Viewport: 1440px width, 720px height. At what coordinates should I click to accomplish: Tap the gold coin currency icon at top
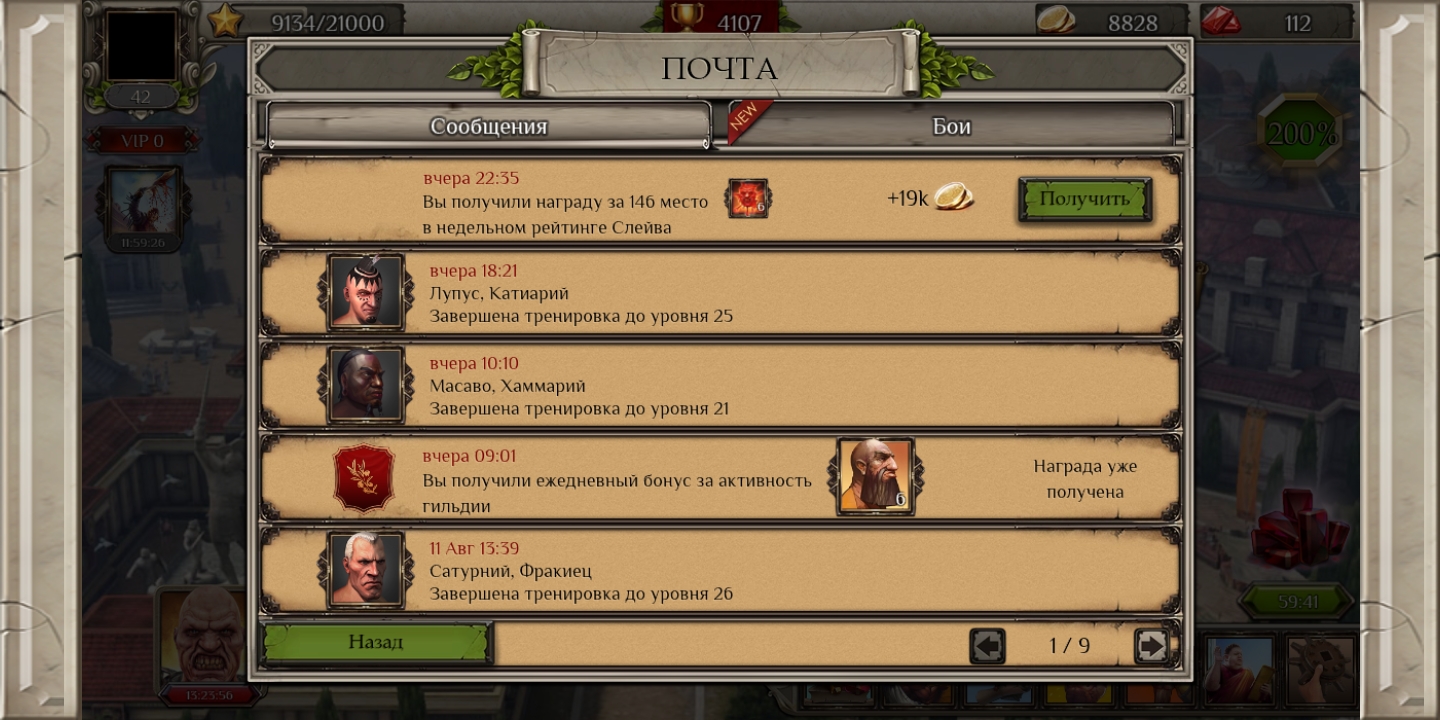[x=1055, y=20]
